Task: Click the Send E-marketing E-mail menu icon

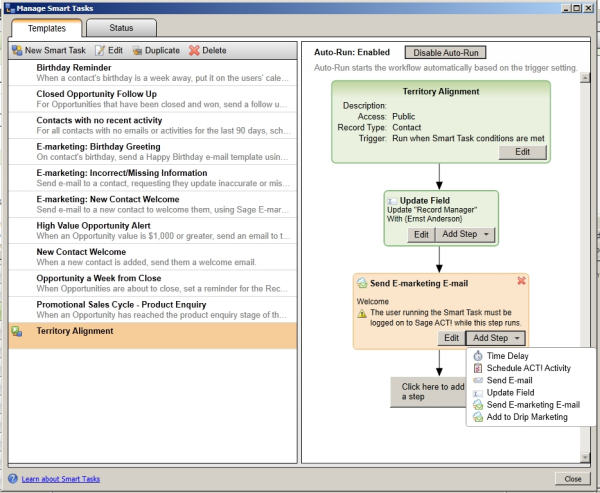Action: (x=478, y=405)
